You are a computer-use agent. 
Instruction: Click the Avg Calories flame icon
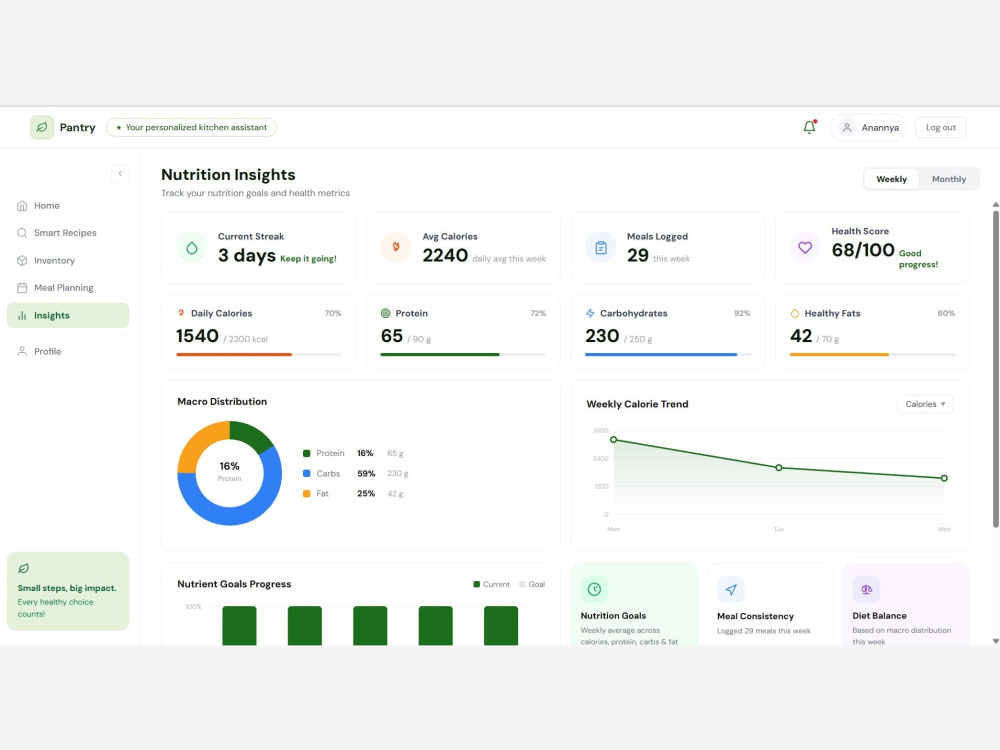[x=396, y=247]
